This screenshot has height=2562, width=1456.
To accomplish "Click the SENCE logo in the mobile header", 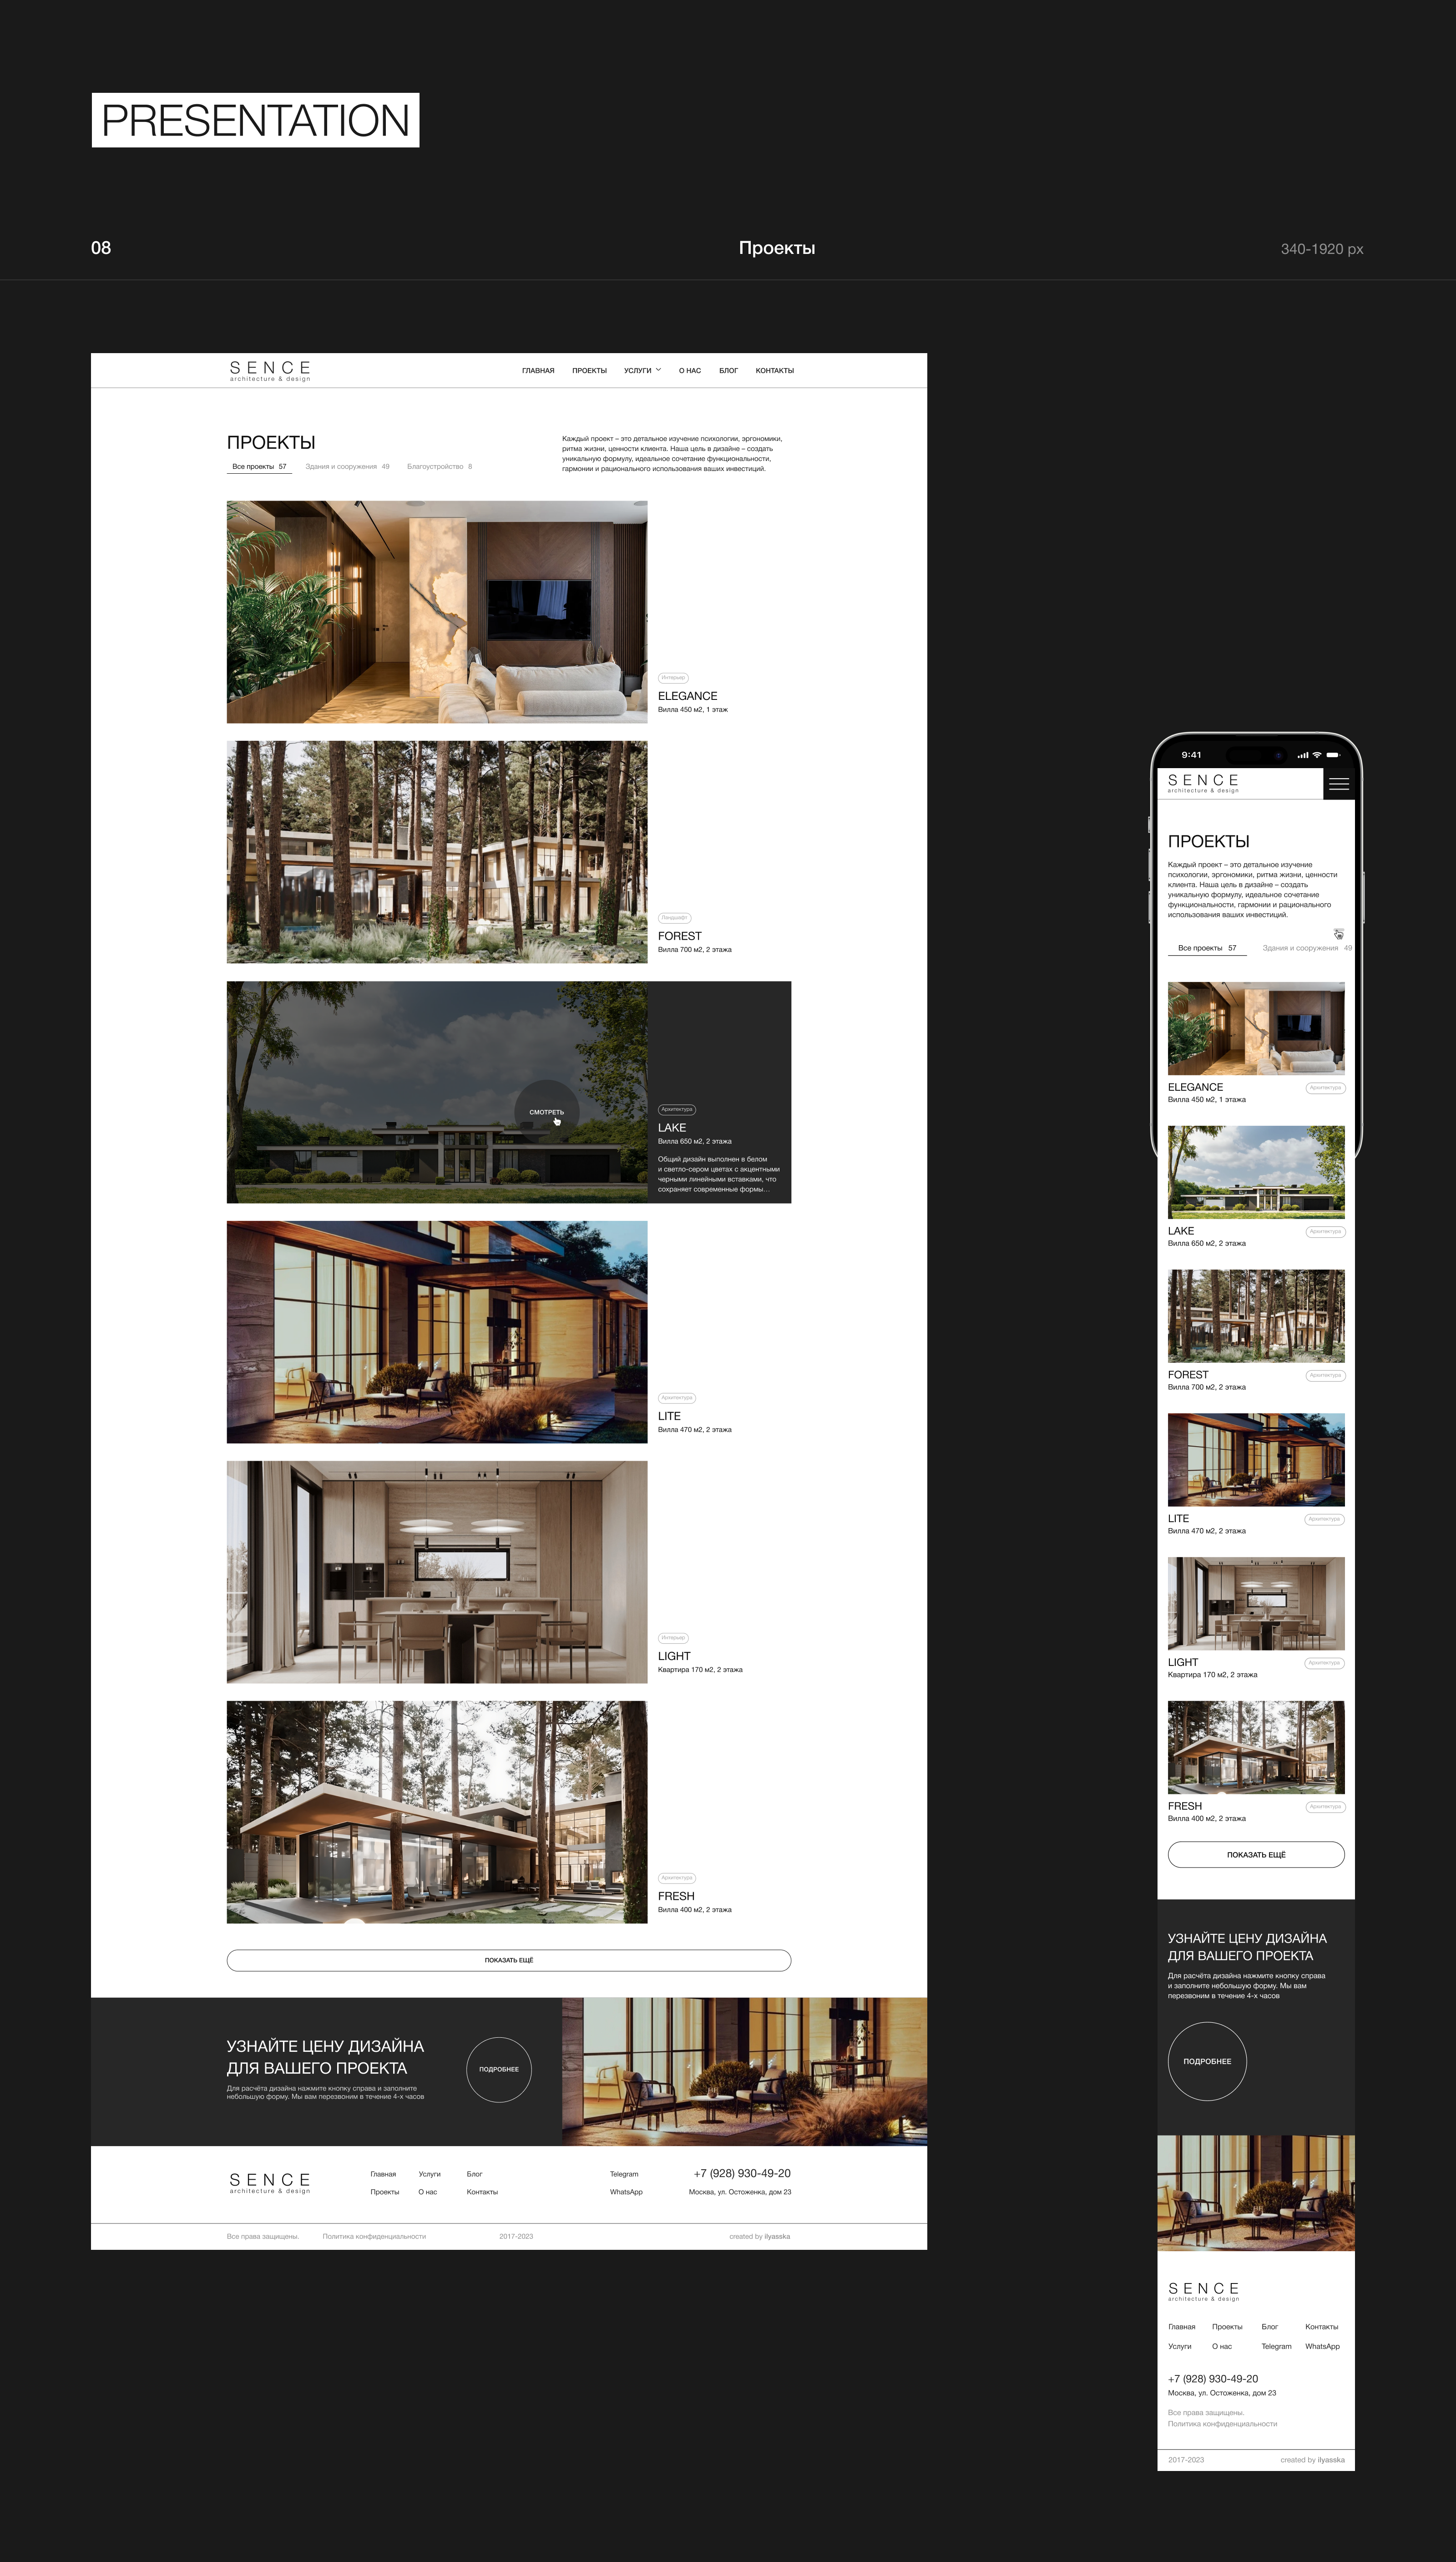I will (x=1203, y=783).
